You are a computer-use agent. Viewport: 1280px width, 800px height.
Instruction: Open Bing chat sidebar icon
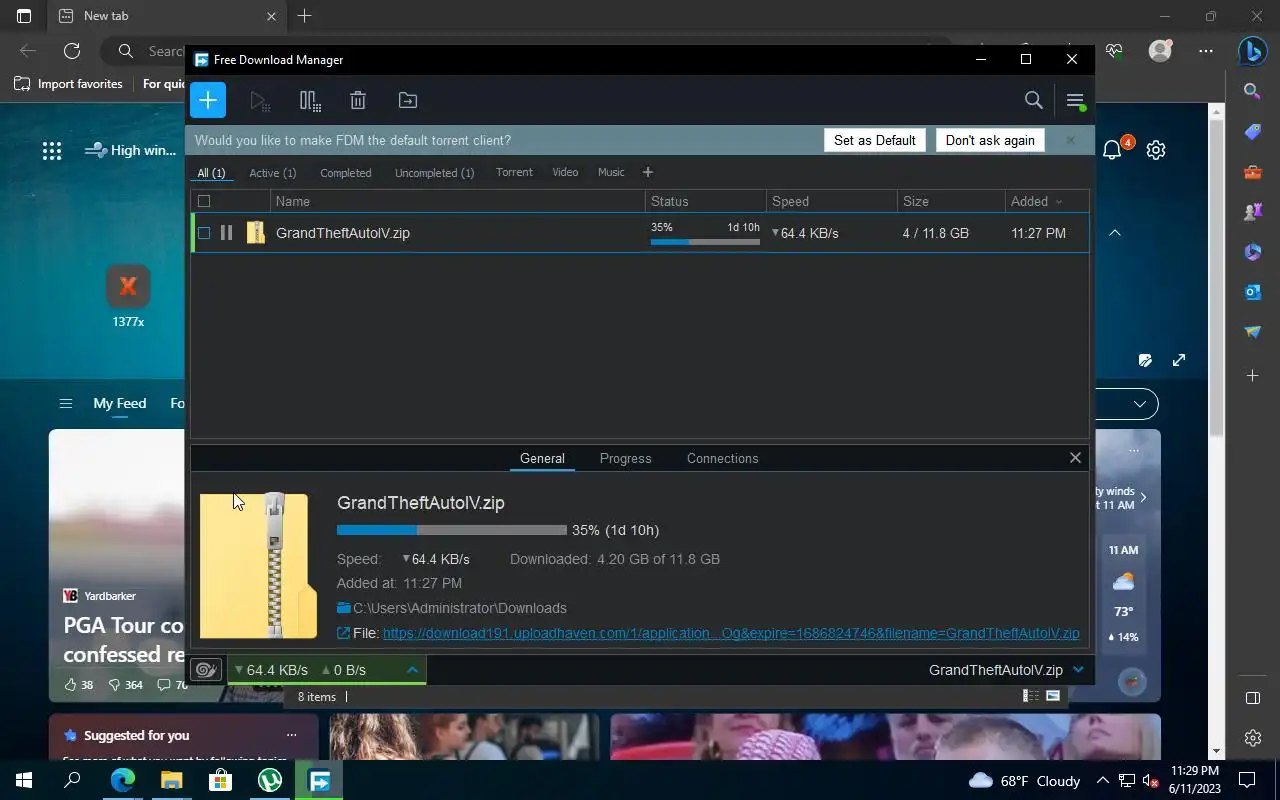pos(1252,51)
